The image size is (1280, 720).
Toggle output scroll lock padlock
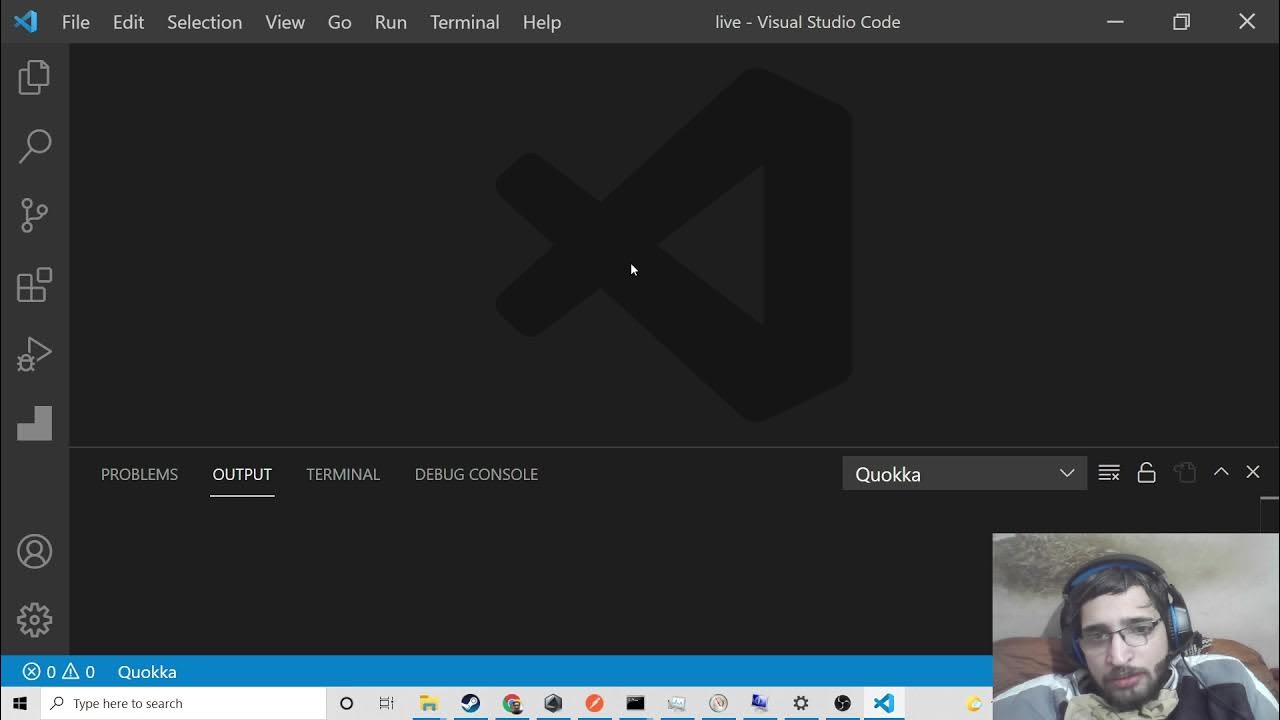point(1146,473)
